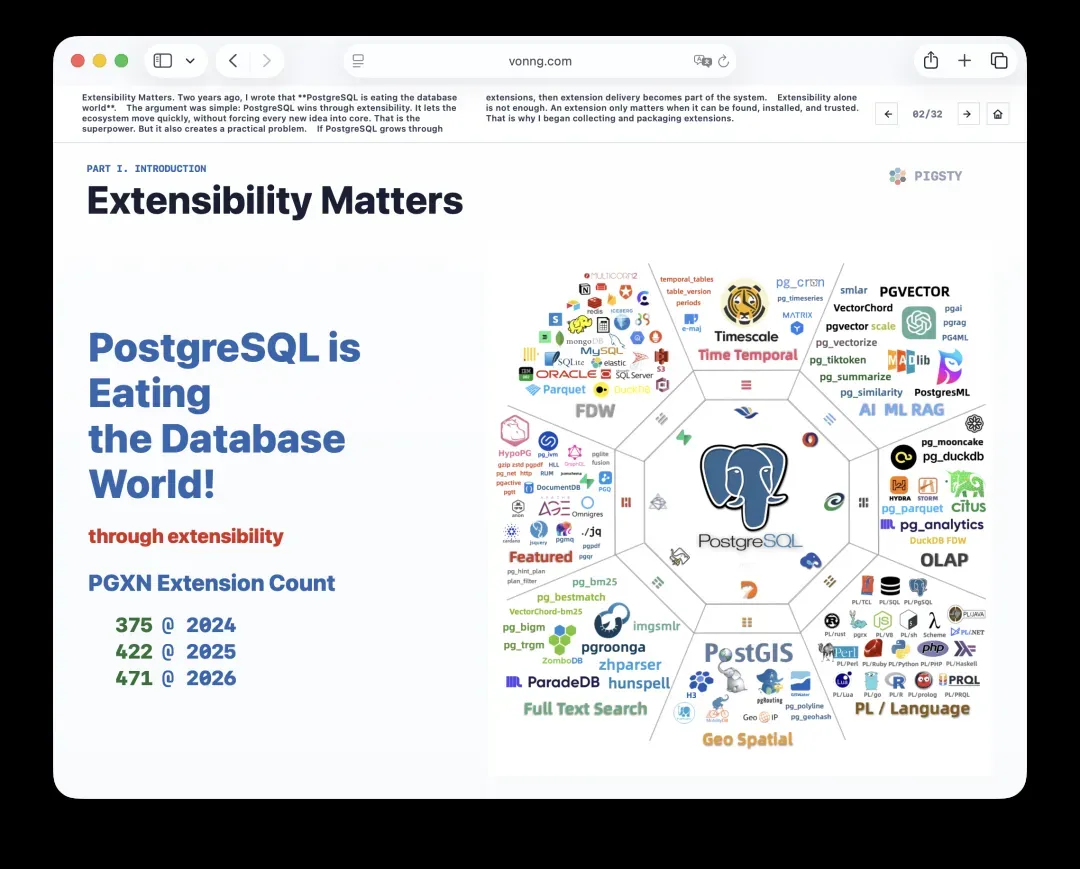Click the slide counter 02/32
The image size is (1080, 869).
click(x=927, y=114)
